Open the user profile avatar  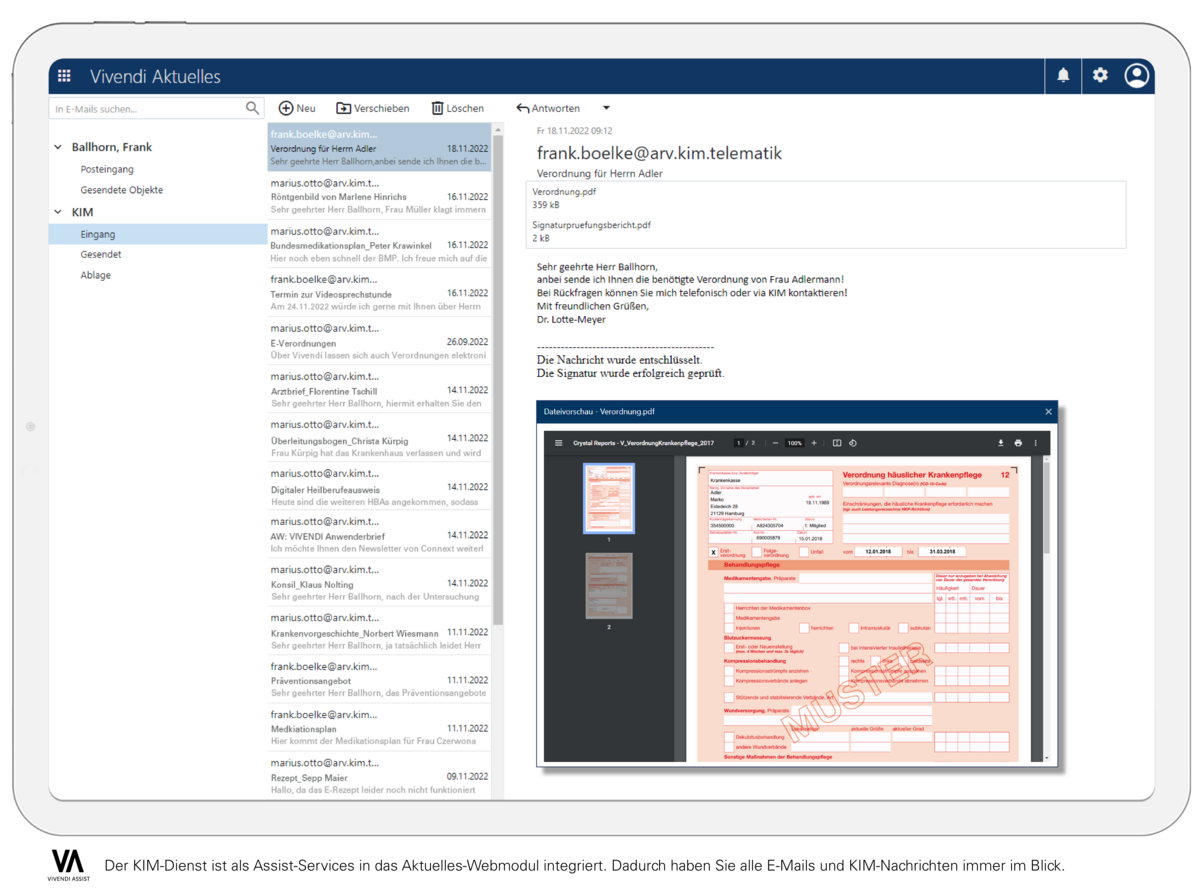click(1136, 75)
